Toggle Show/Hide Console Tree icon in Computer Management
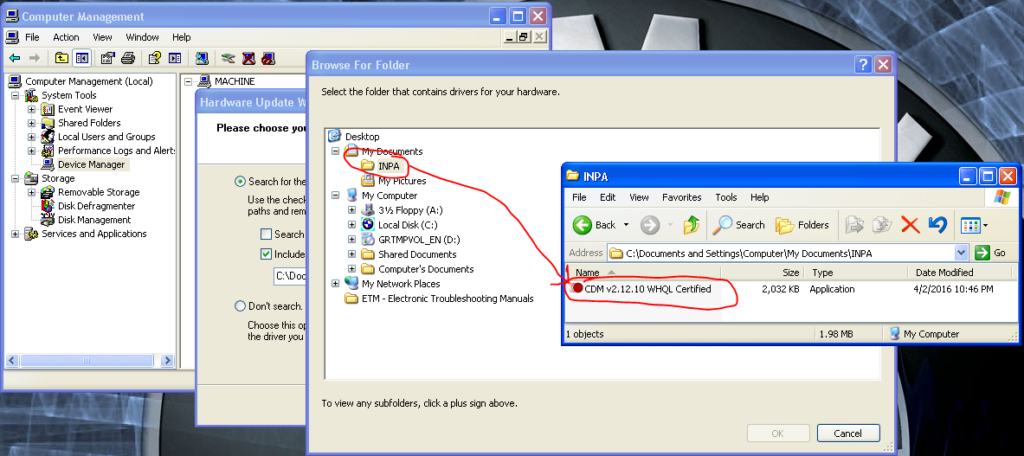 pyautogui.click(x=82, y=58)
